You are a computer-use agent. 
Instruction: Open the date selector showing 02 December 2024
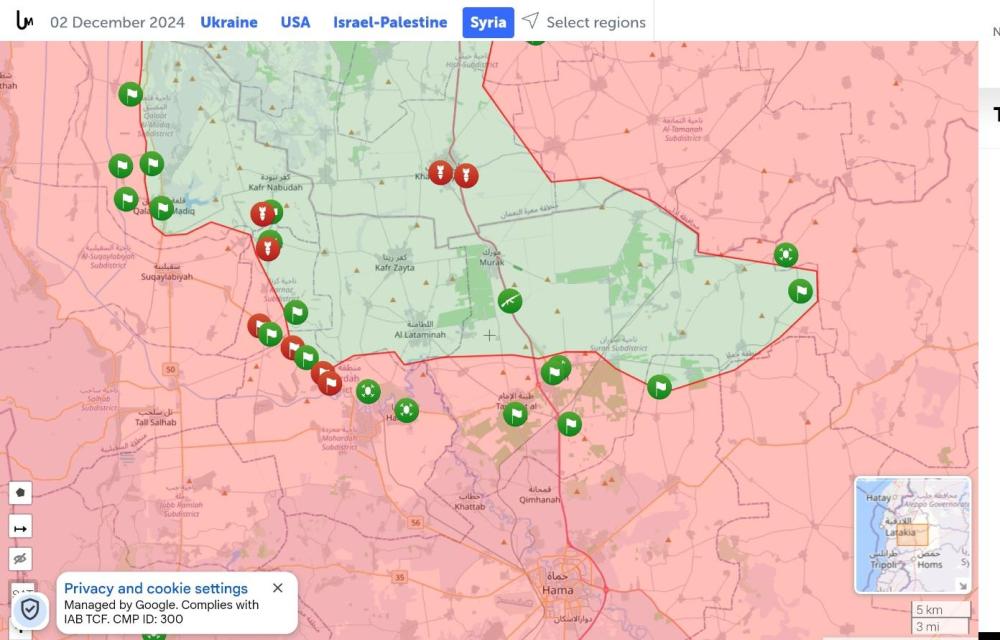pos(117,22)
